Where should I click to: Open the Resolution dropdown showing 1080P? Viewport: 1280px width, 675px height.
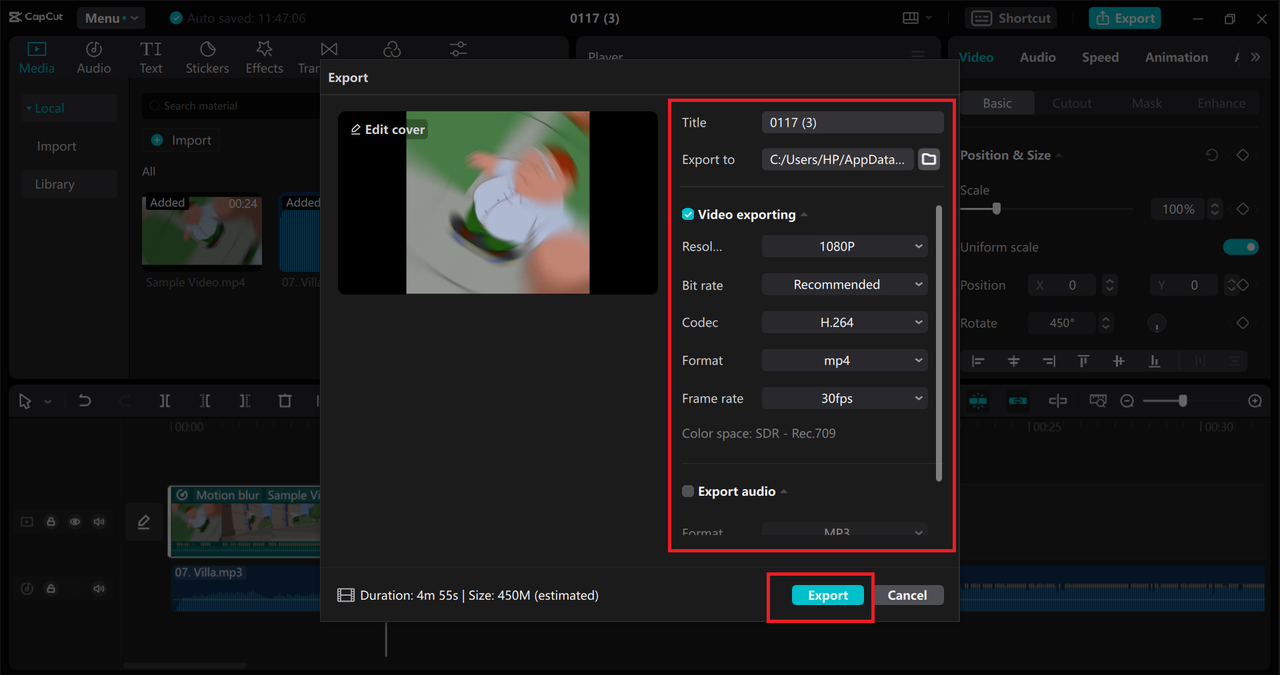[x=845, y=246]
